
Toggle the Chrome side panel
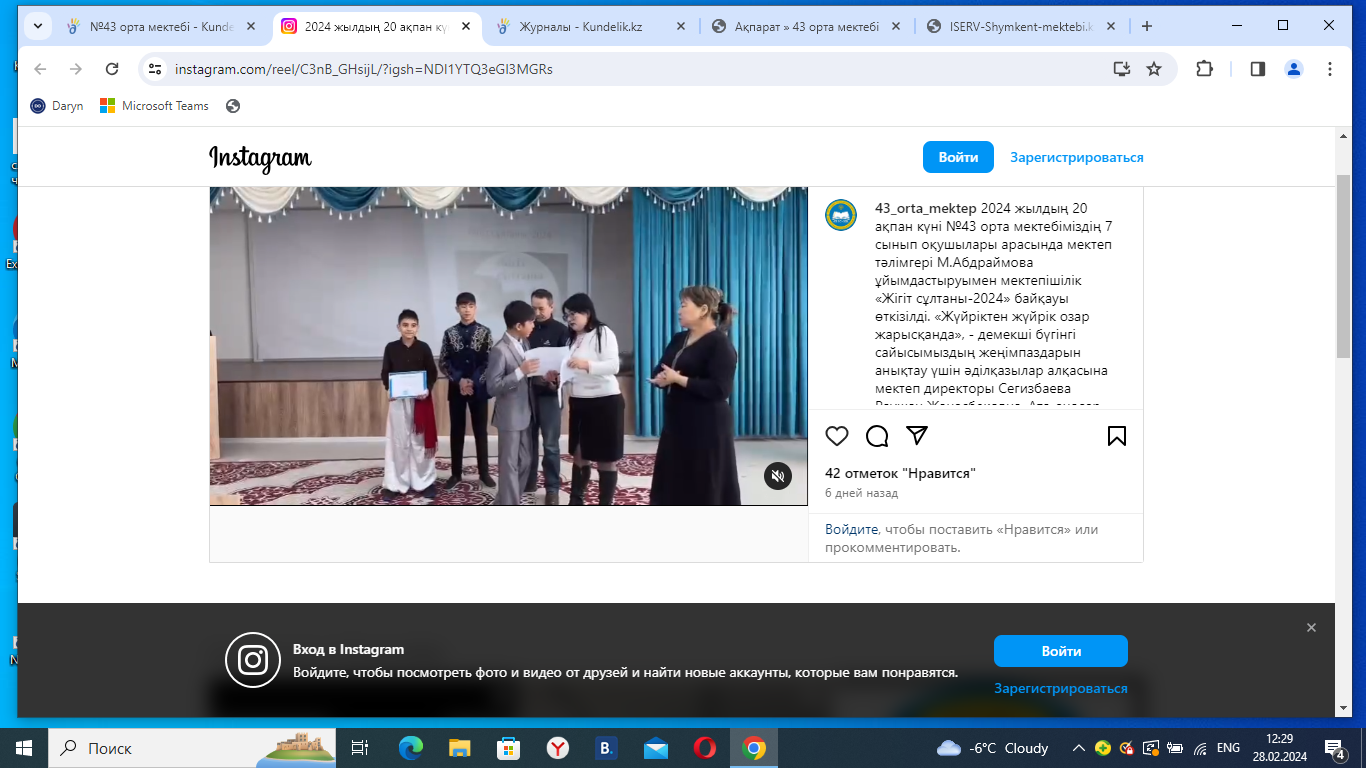pyautogui.click(x=1257, y=69)
